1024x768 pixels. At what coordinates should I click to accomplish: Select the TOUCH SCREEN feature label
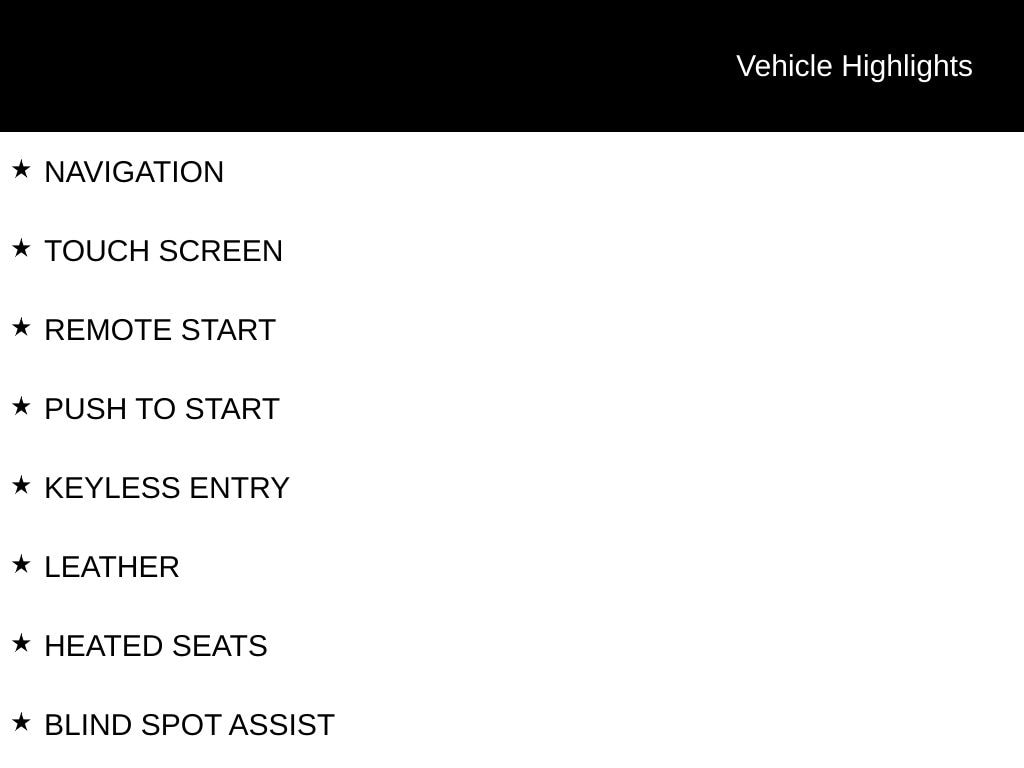(163, 251)
